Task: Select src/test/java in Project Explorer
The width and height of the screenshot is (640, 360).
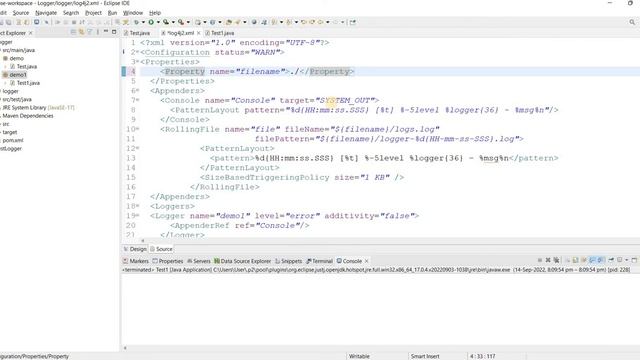Action: tap(17, 99)
